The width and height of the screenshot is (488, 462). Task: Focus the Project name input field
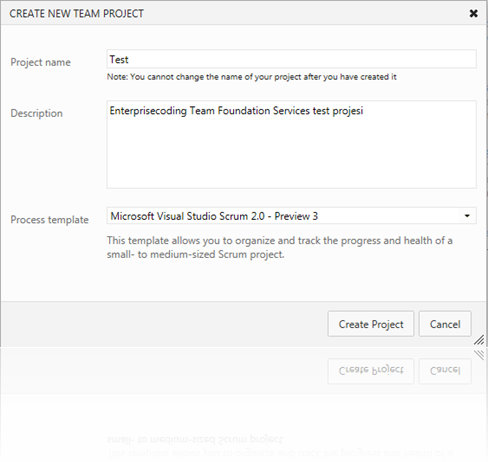[291, 59]
